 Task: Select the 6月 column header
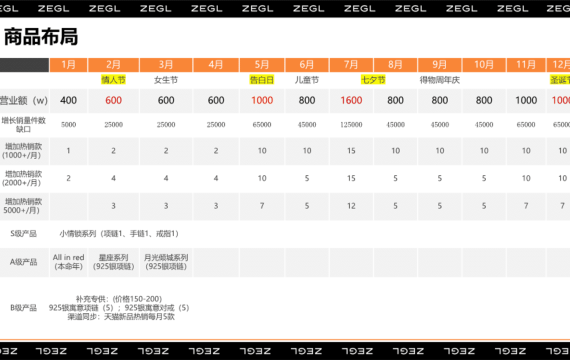tap(307, 65)
